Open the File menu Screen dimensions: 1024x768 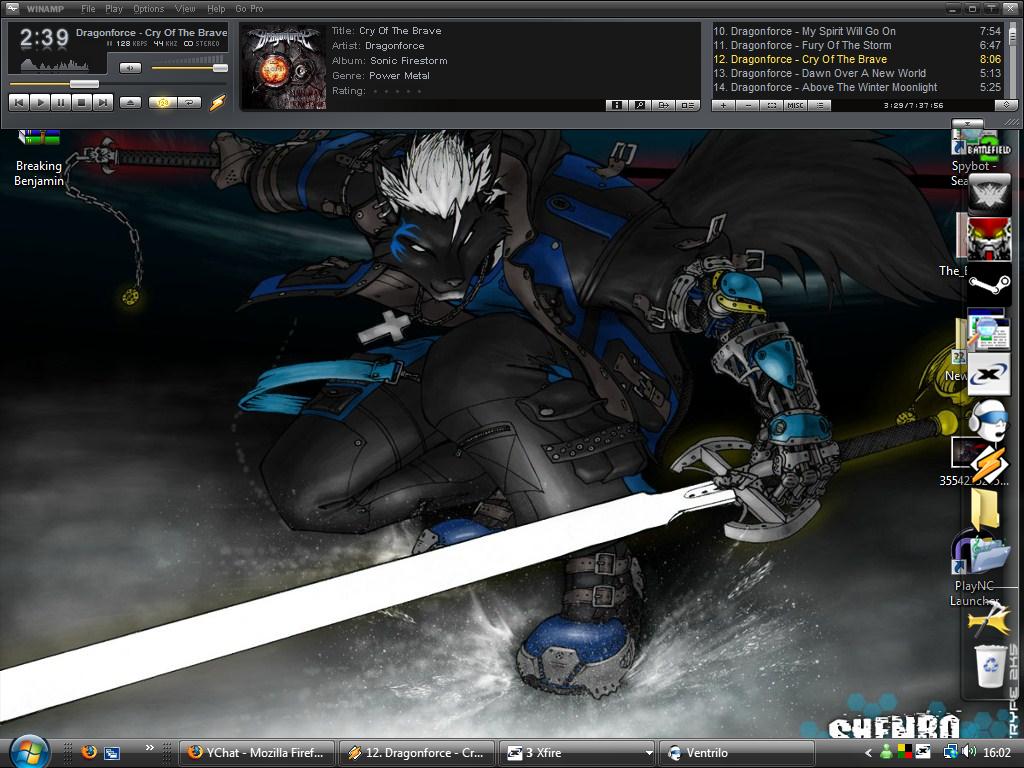tap(88, 8)
